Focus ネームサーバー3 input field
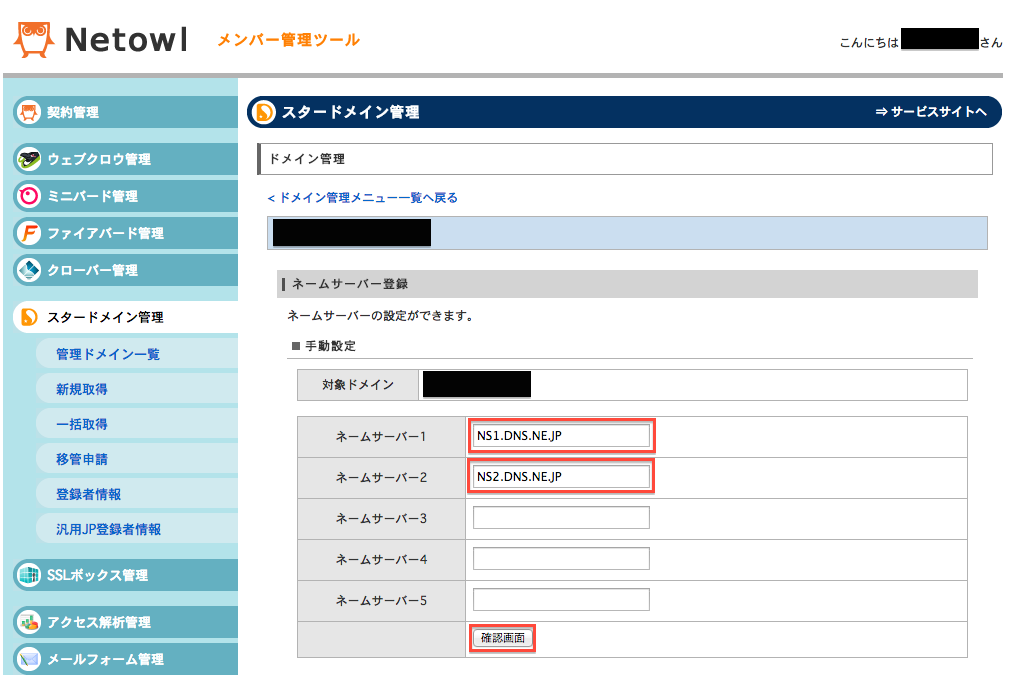This screenshot has height=675, width=1009. (561, 517)
